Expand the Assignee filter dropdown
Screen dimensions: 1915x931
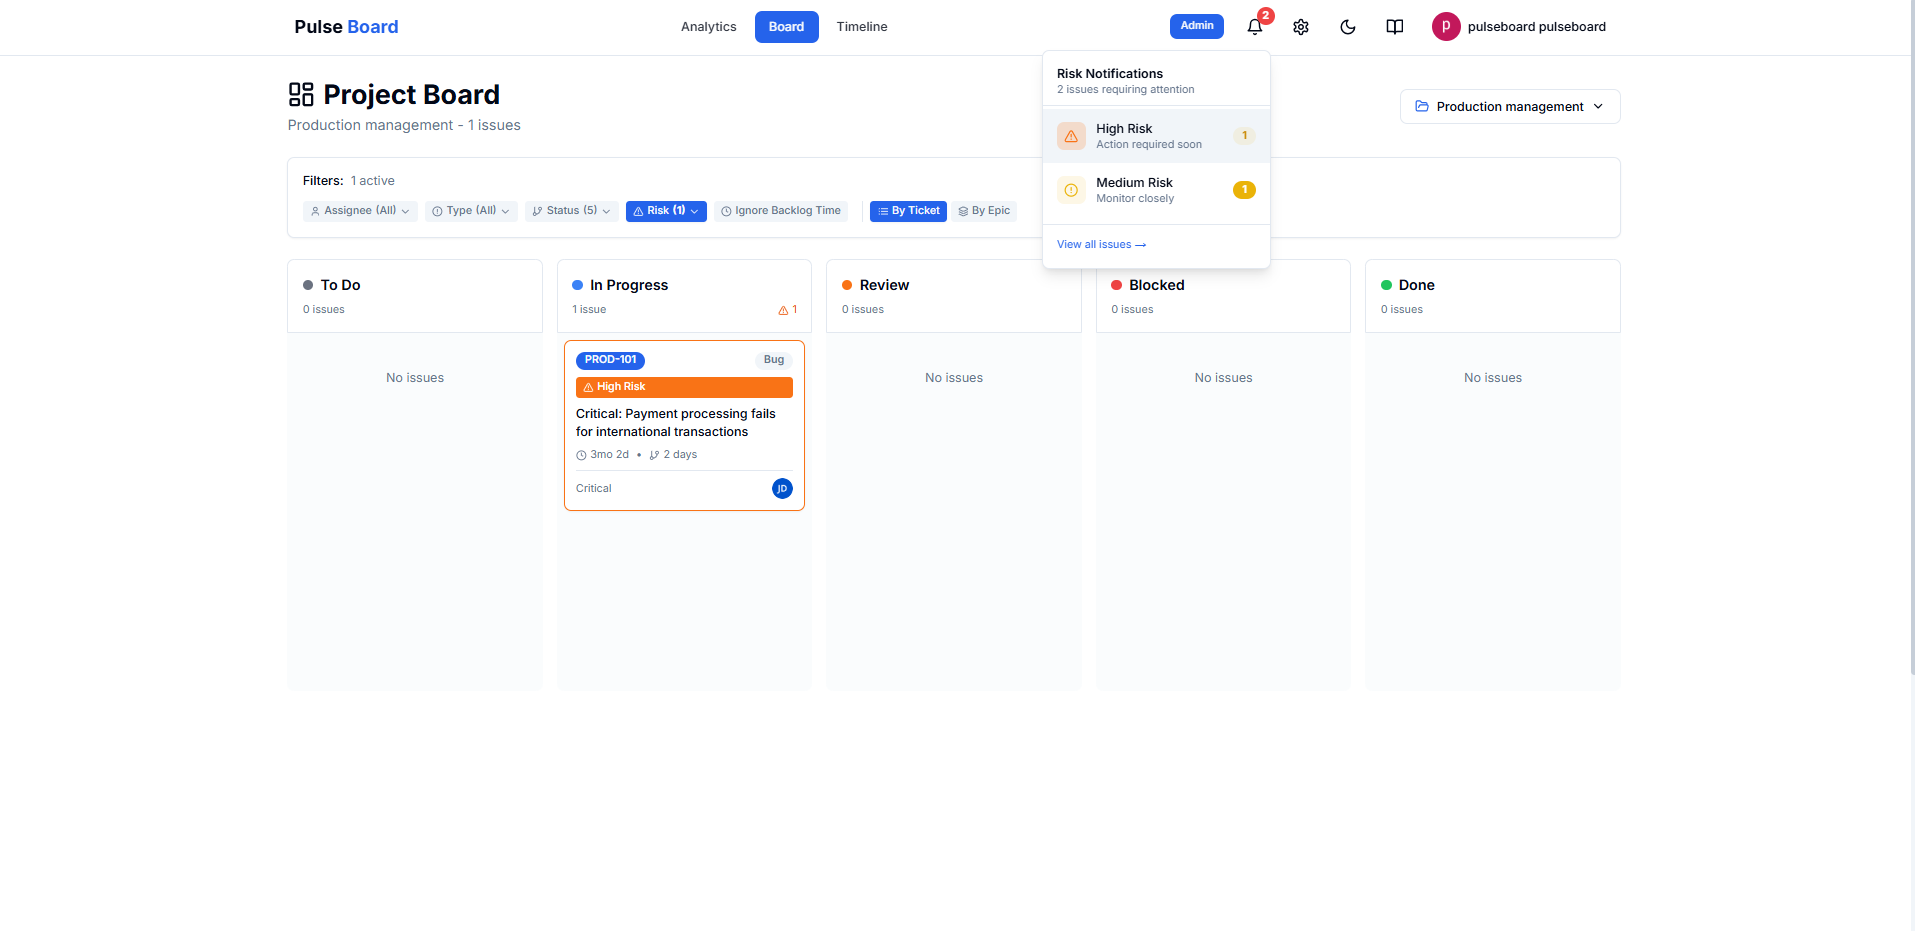(360, 211)
